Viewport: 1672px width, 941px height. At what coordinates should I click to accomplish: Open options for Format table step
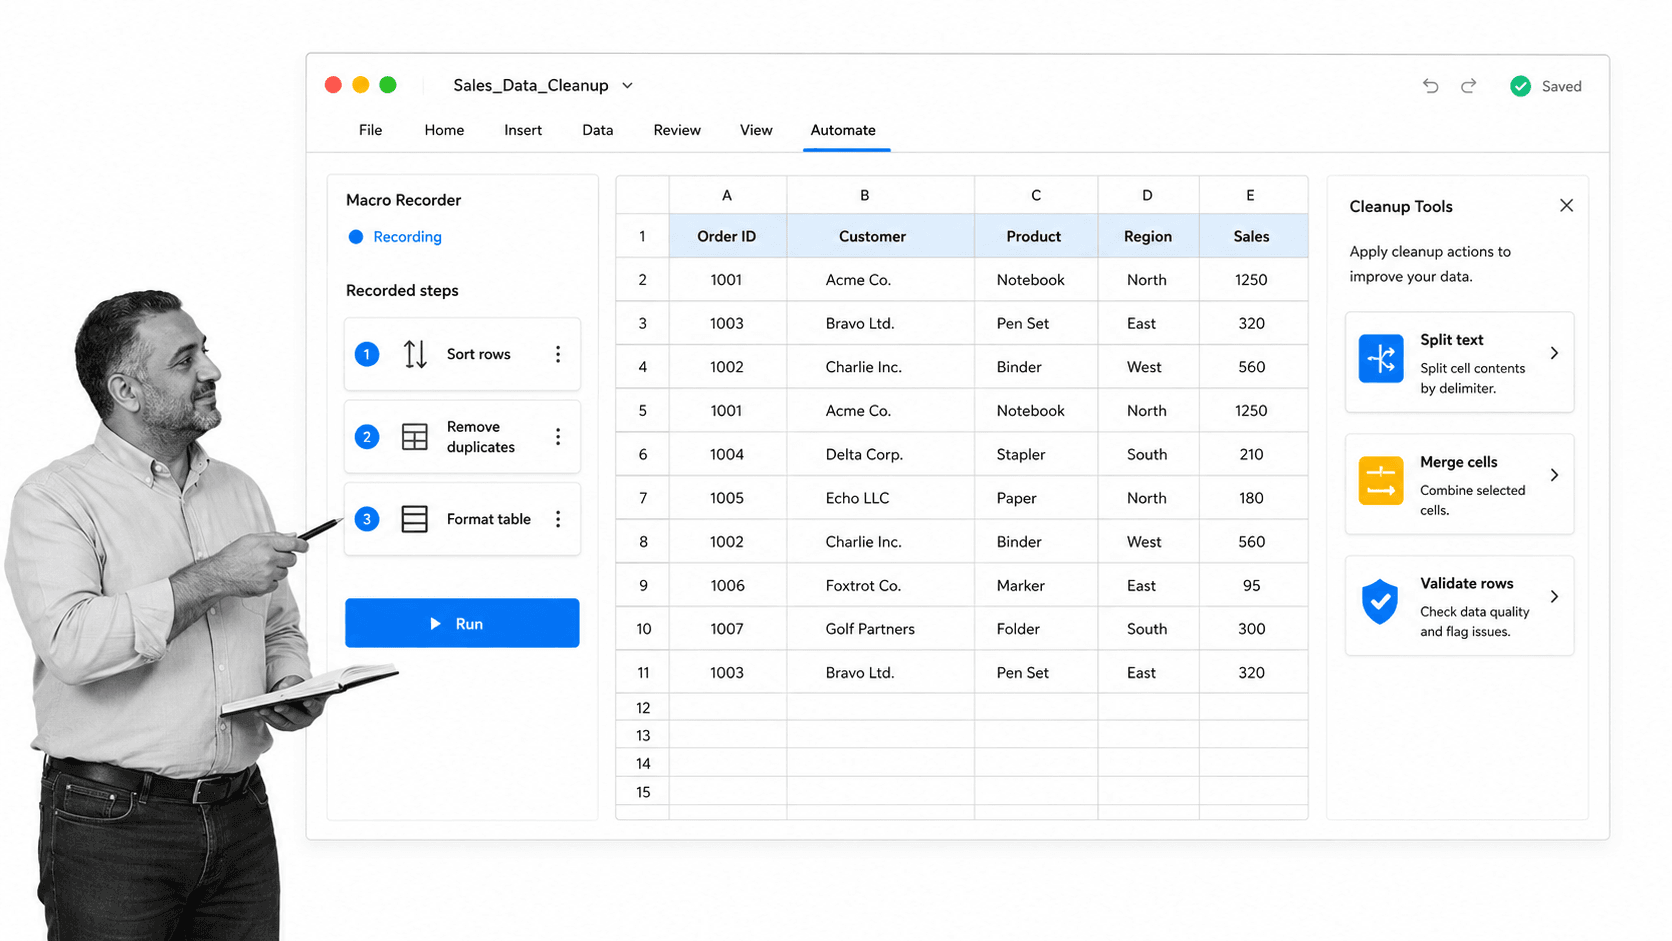point(558,519)
